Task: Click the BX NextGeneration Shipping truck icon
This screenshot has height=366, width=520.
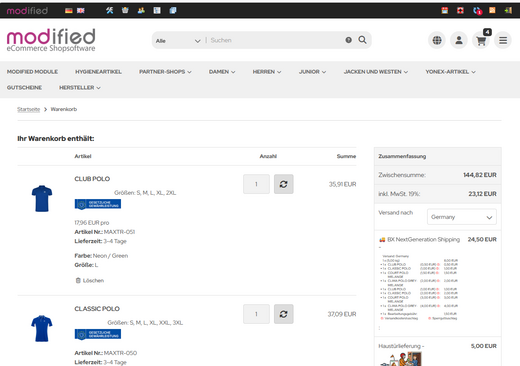Action: pos(382,240)
